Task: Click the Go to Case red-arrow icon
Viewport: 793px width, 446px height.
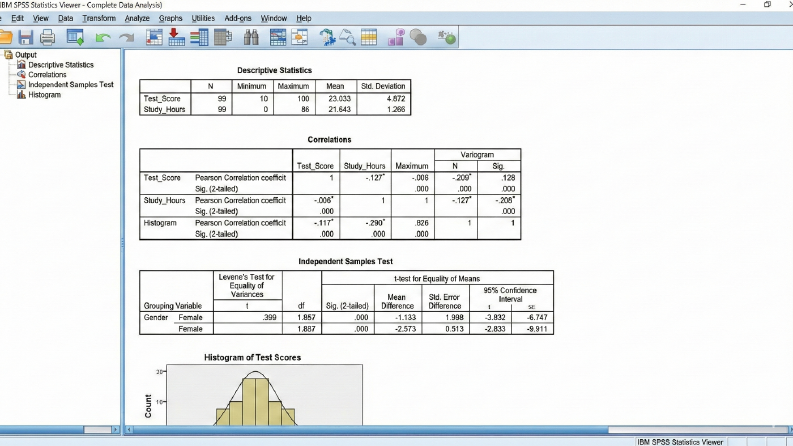Action: click(x=176, y=37)
